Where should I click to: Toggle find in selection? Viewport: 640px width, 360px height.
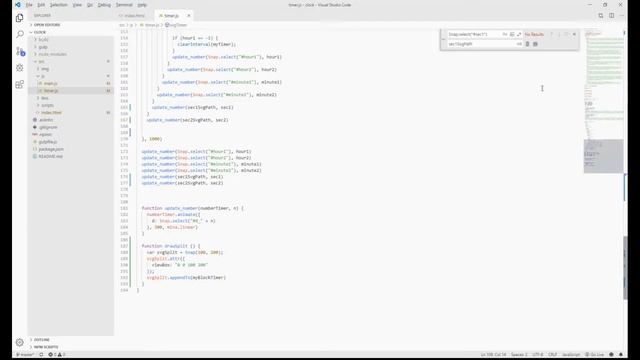click(566, 34)
